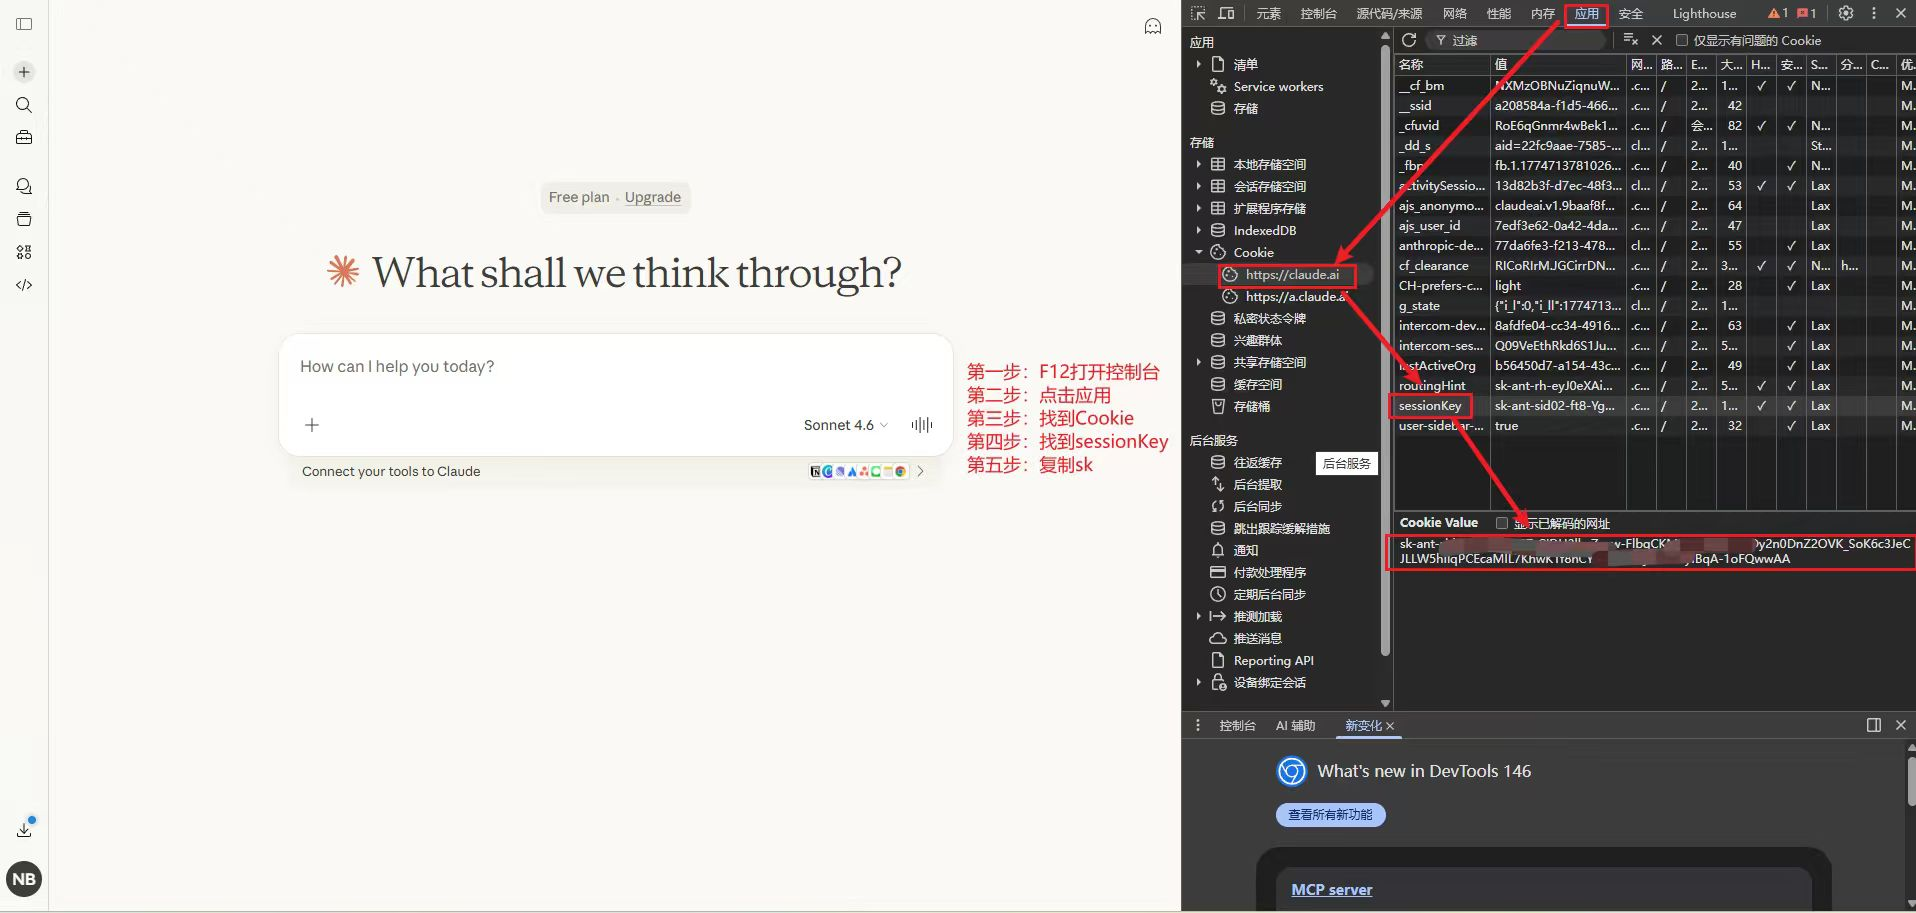Expand IndexedDB node

(x=1198, y=230)
